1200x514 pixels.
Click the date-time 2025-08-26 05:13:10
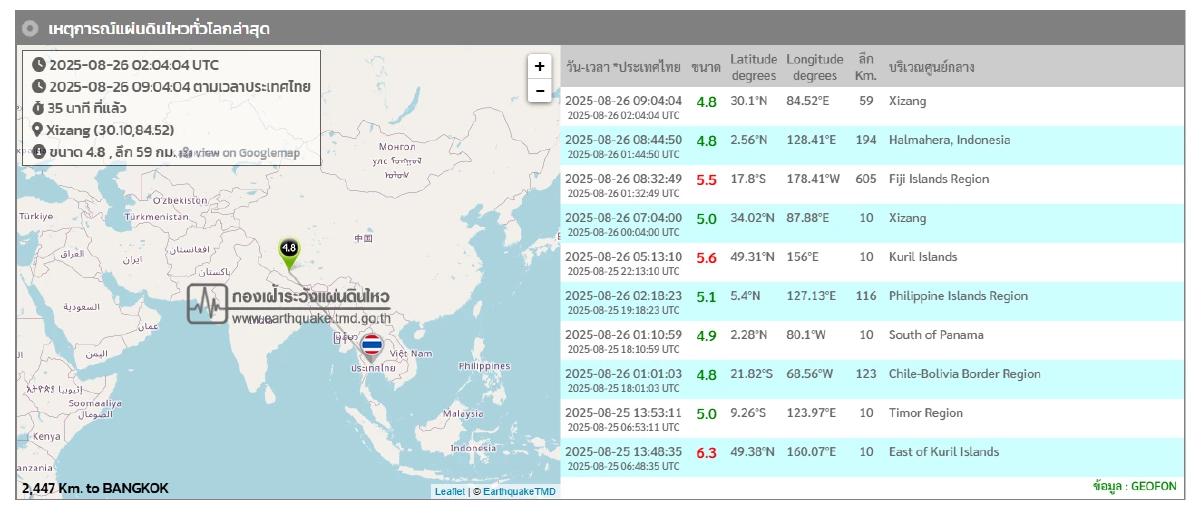[x=623, y=257]
